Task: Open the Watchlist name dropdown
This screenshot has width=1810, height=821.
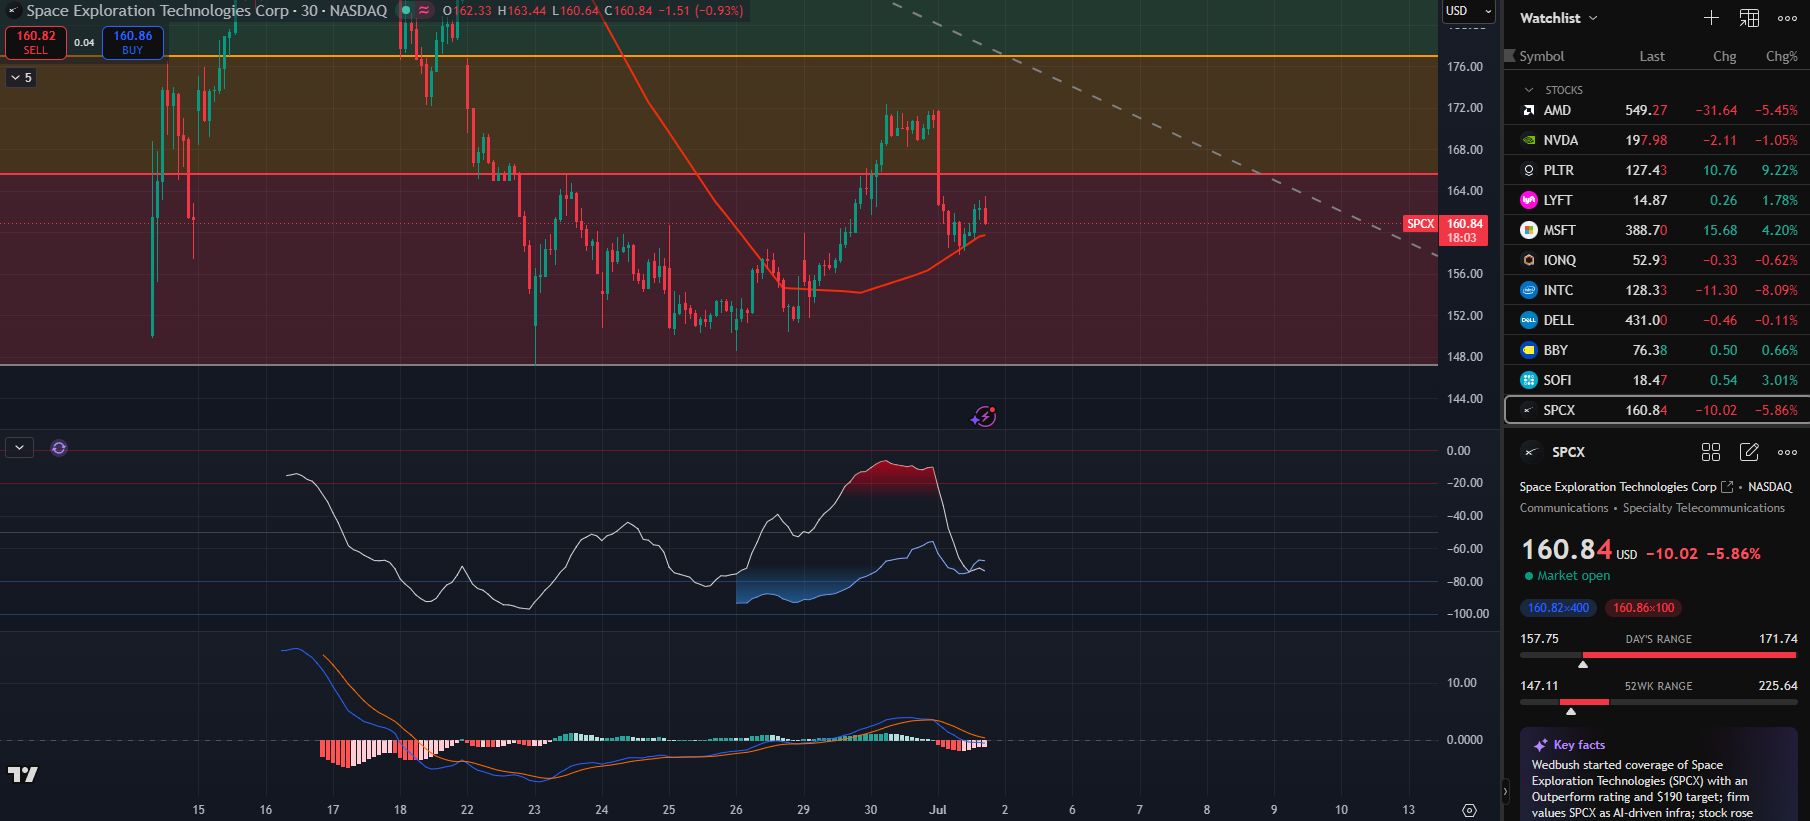Action: 1558,18
